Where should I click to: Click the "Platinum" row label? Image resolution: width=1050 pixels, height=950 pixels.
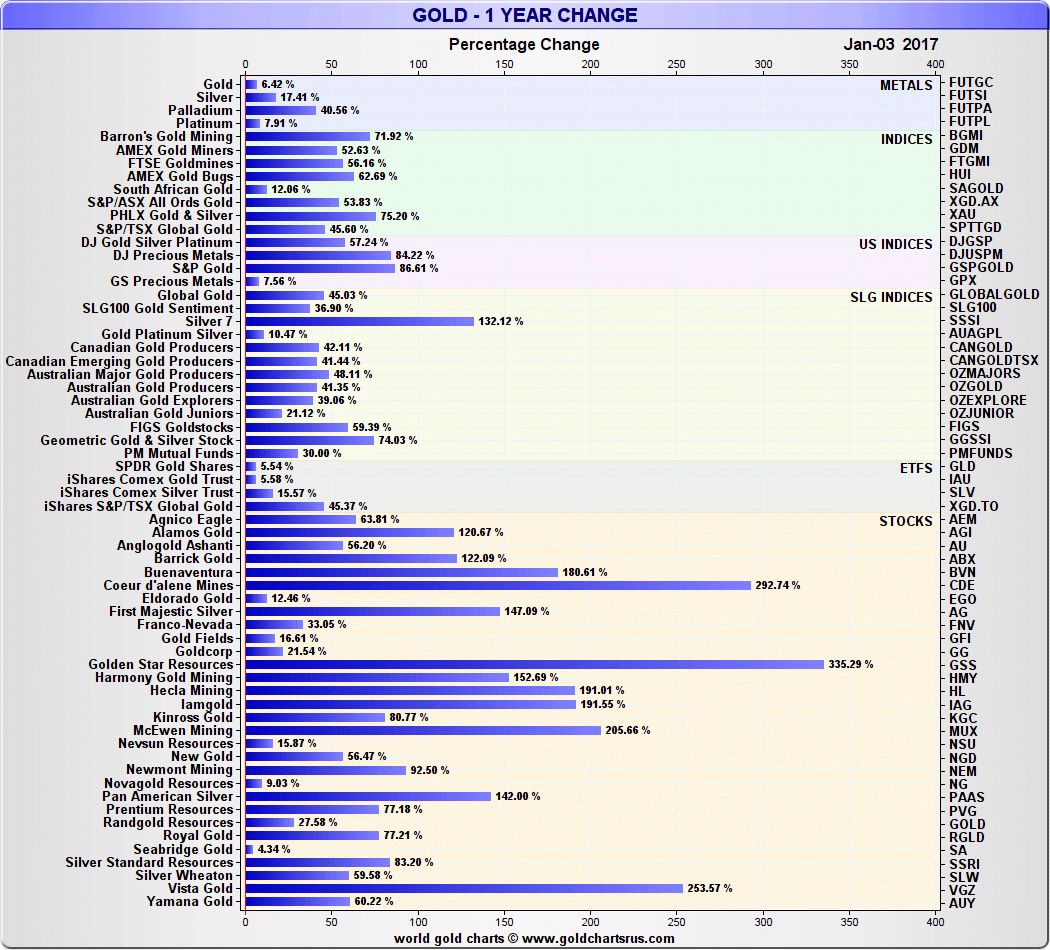click(x=204, y=123)
